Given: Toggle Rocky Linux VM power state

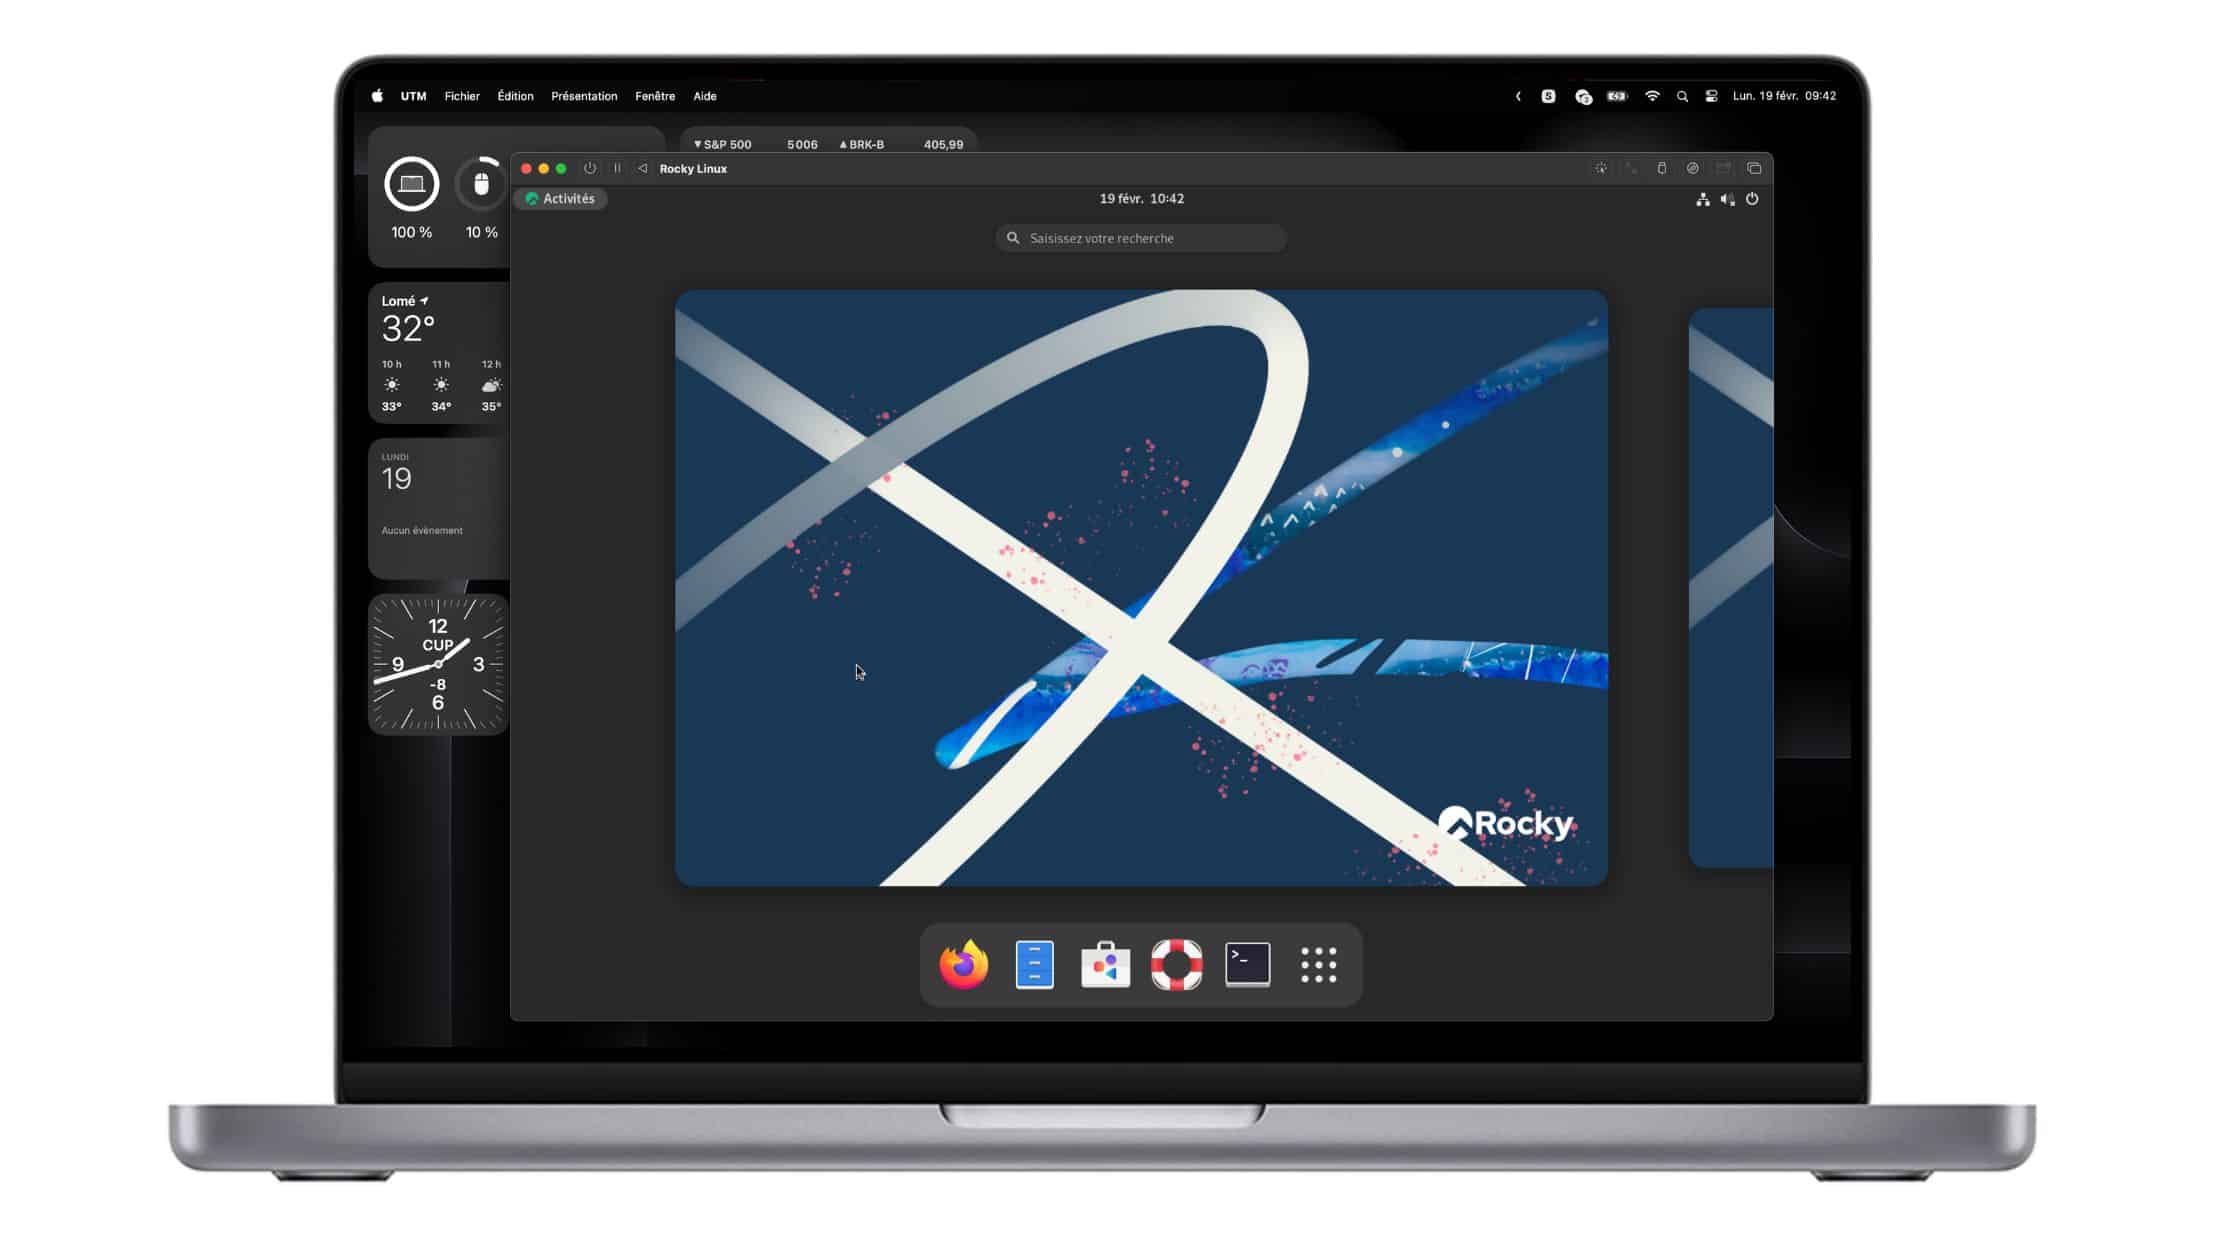Looking at the screenshot, I should (591, 168).
